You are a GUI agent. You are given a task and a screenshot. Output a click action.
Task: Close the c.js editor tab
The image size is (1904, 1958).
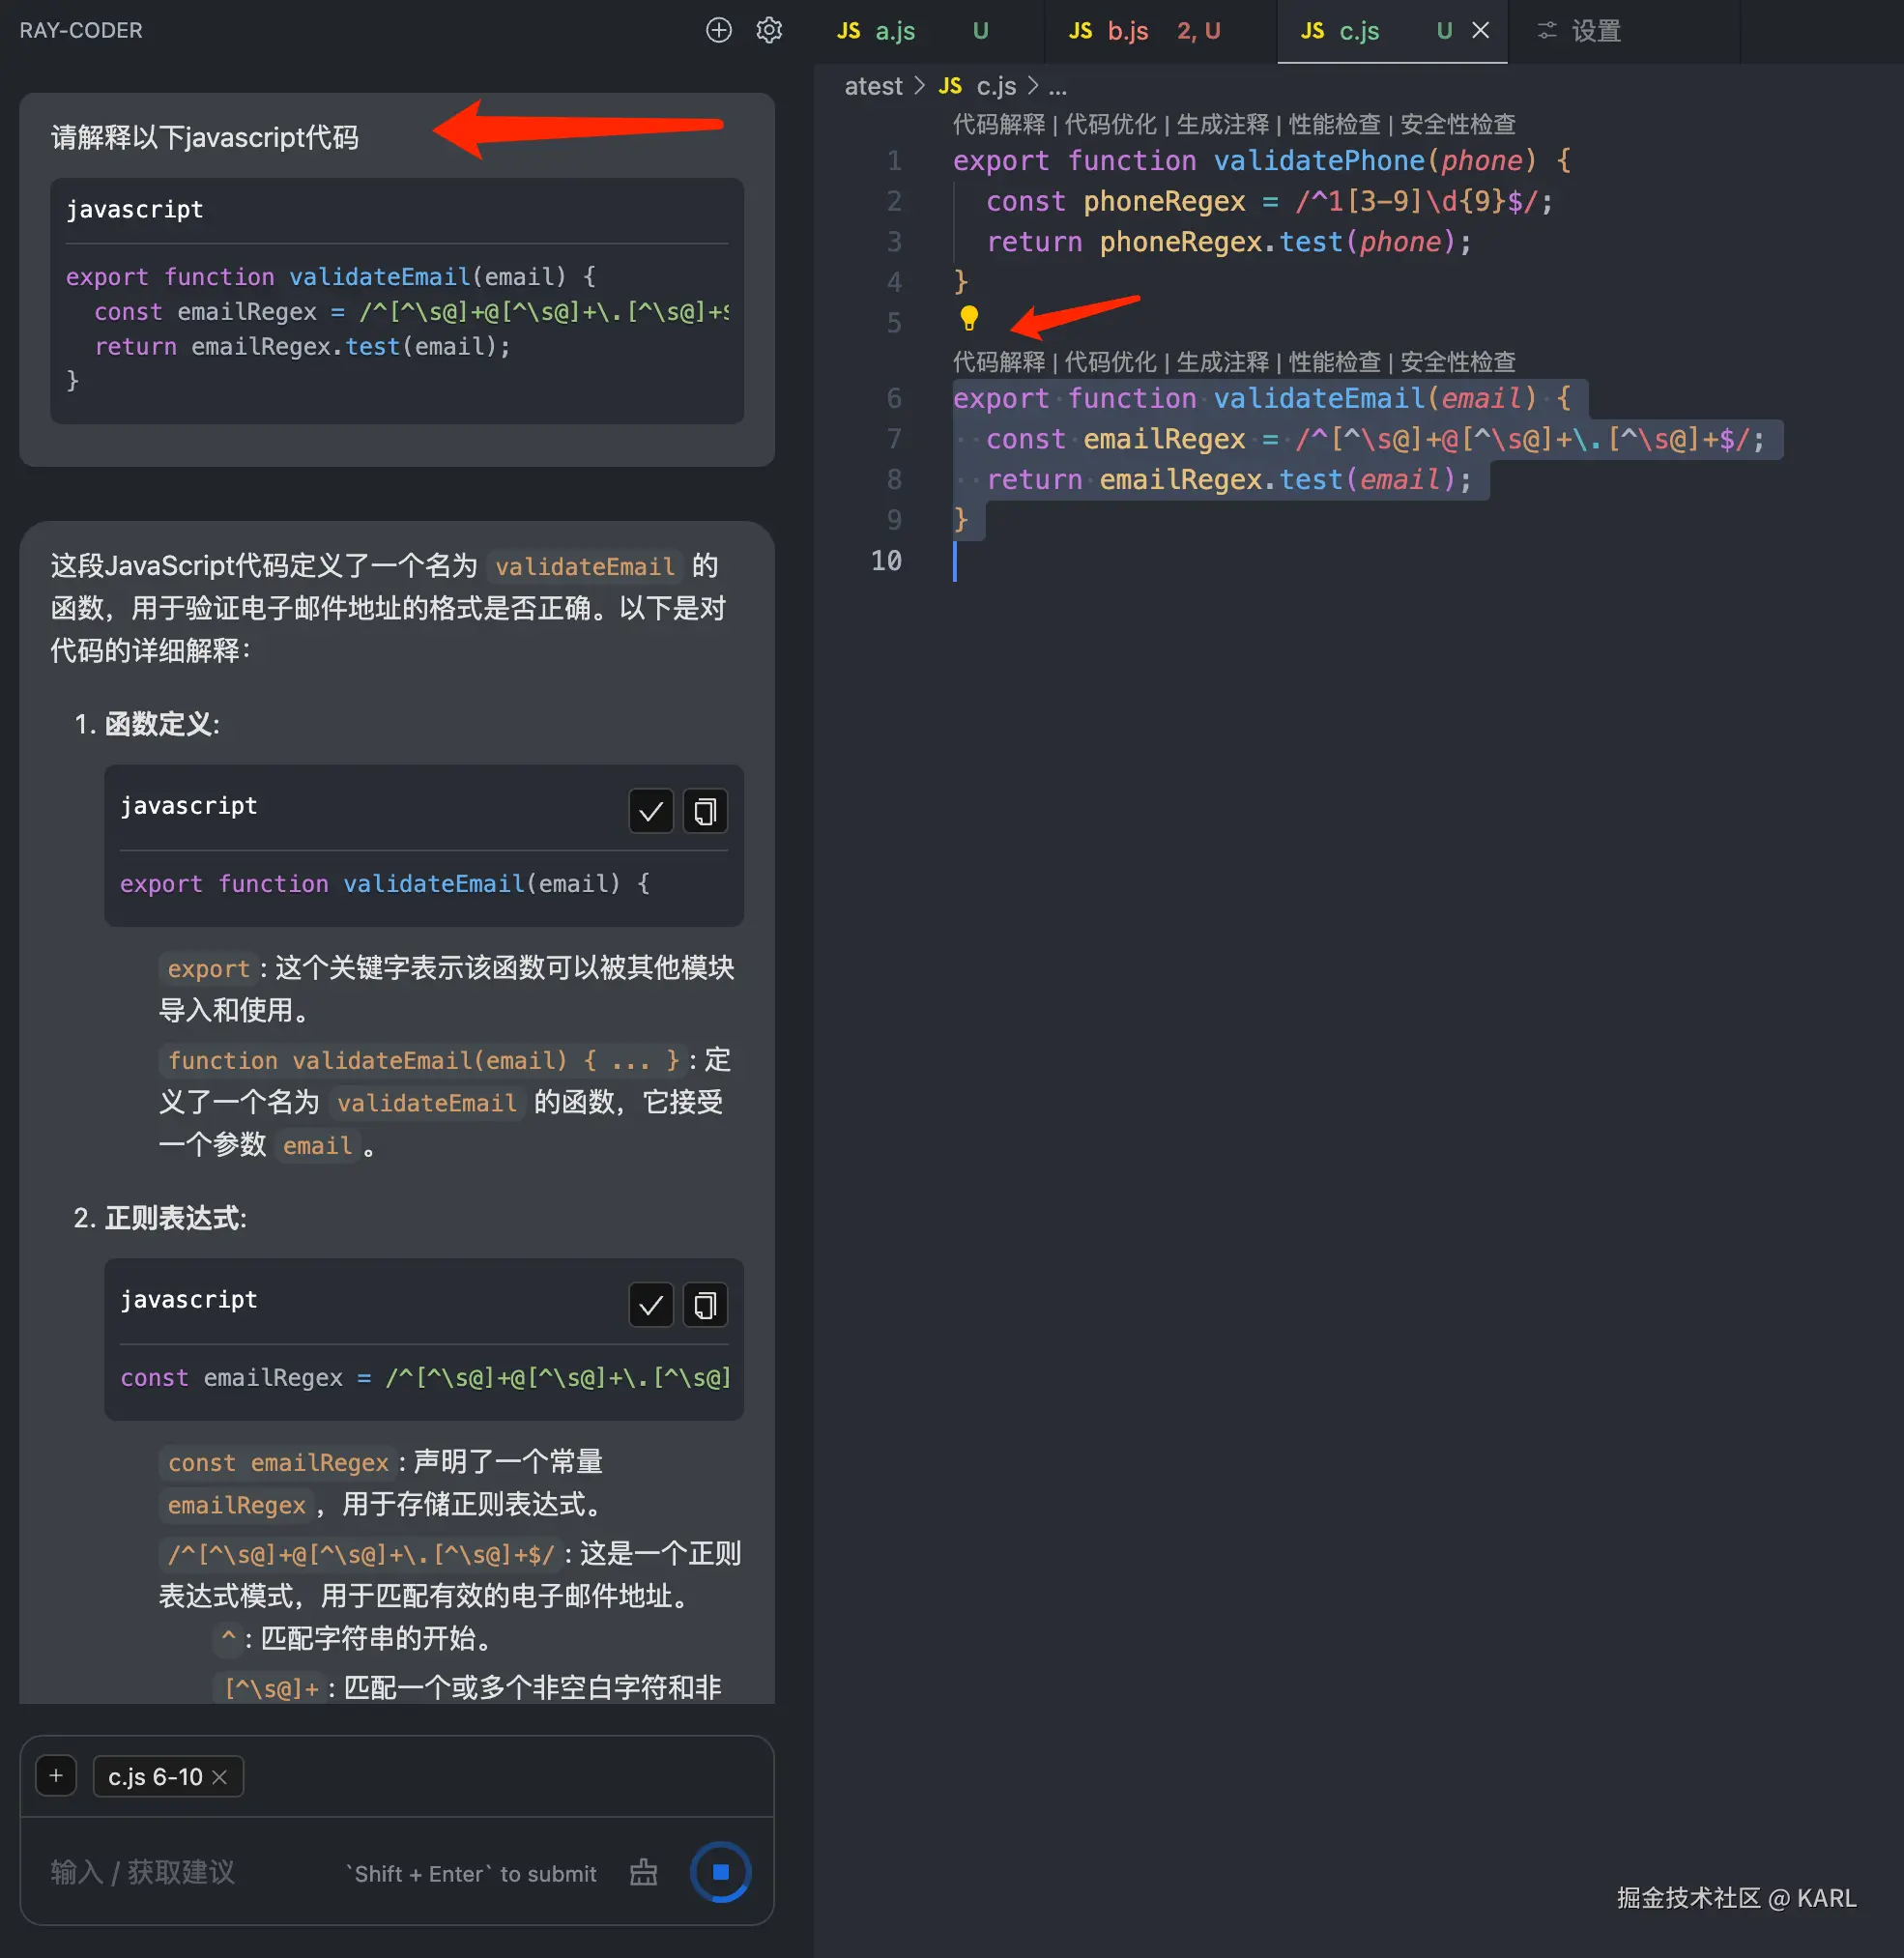[x=1480, y=31]
